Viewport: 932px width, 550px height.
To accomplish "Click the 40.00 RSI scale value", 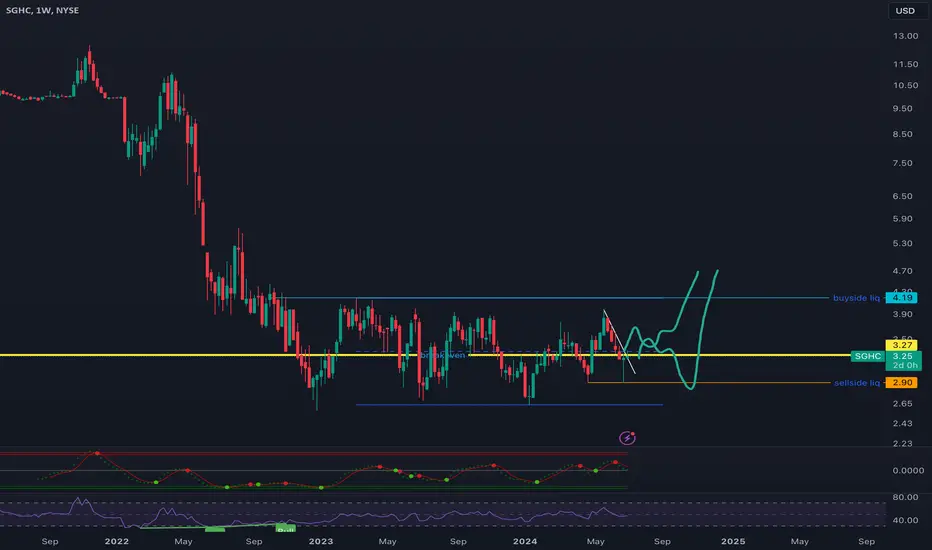I will pyautogui.click(x=905, y=520).
